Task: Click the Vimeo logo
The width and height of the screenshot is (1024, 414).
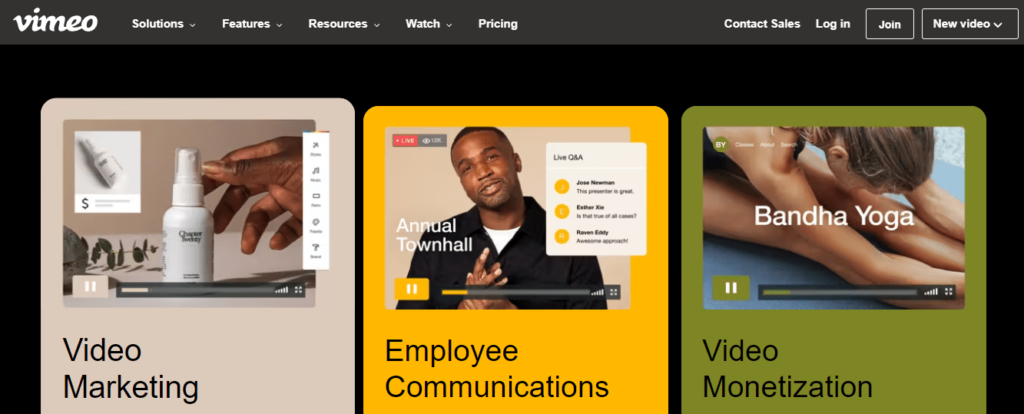Action: tap(56, 23)
